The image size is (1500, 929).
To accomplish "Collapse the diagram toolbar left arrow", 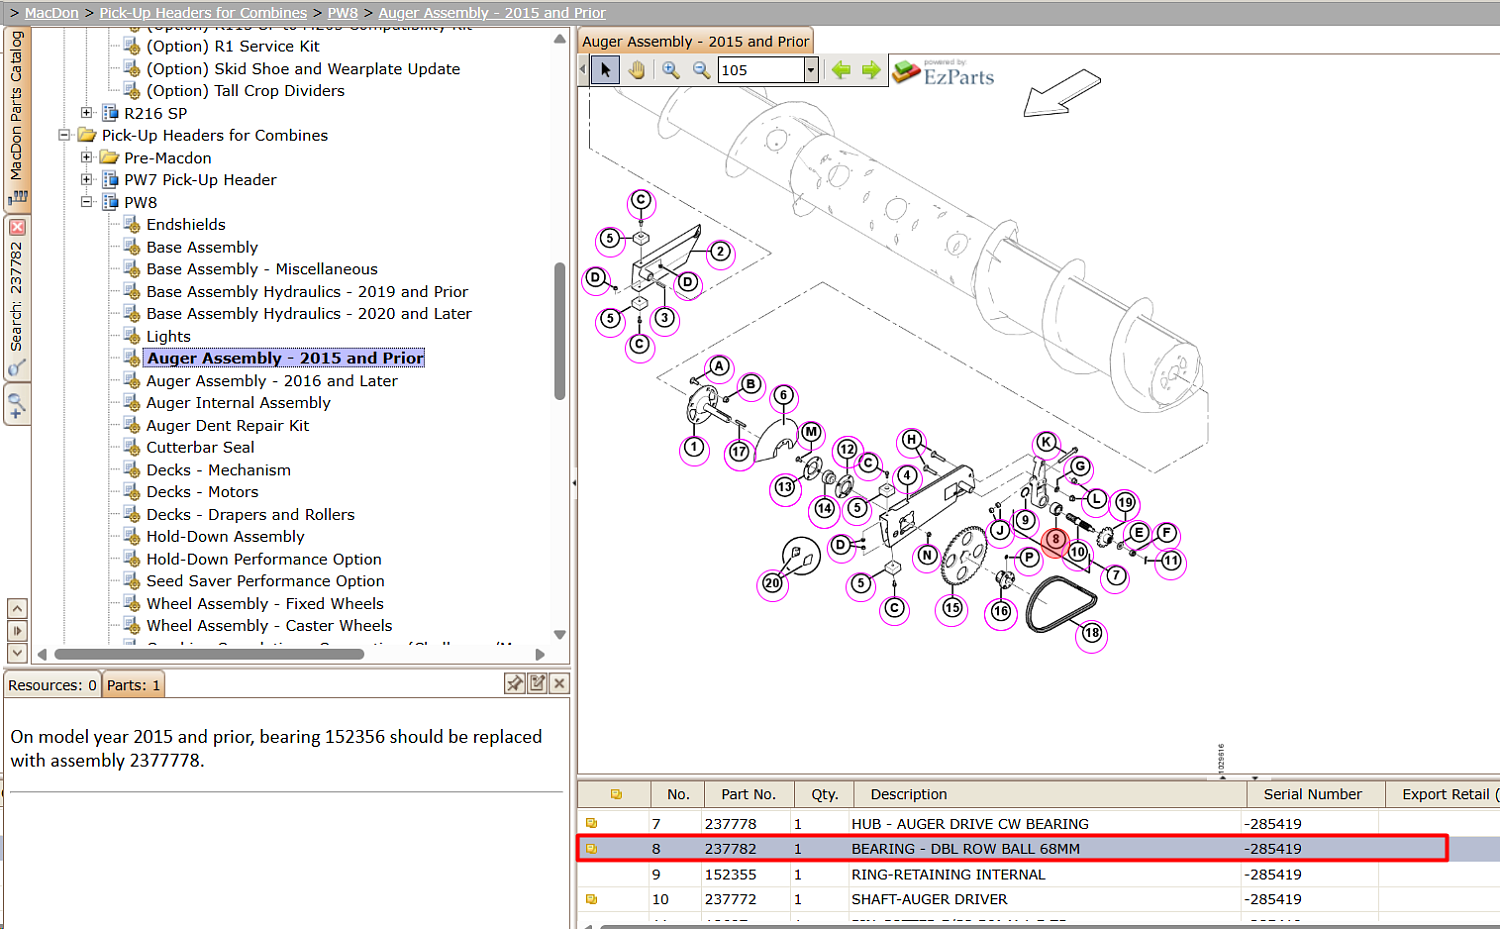I will 584,70.
